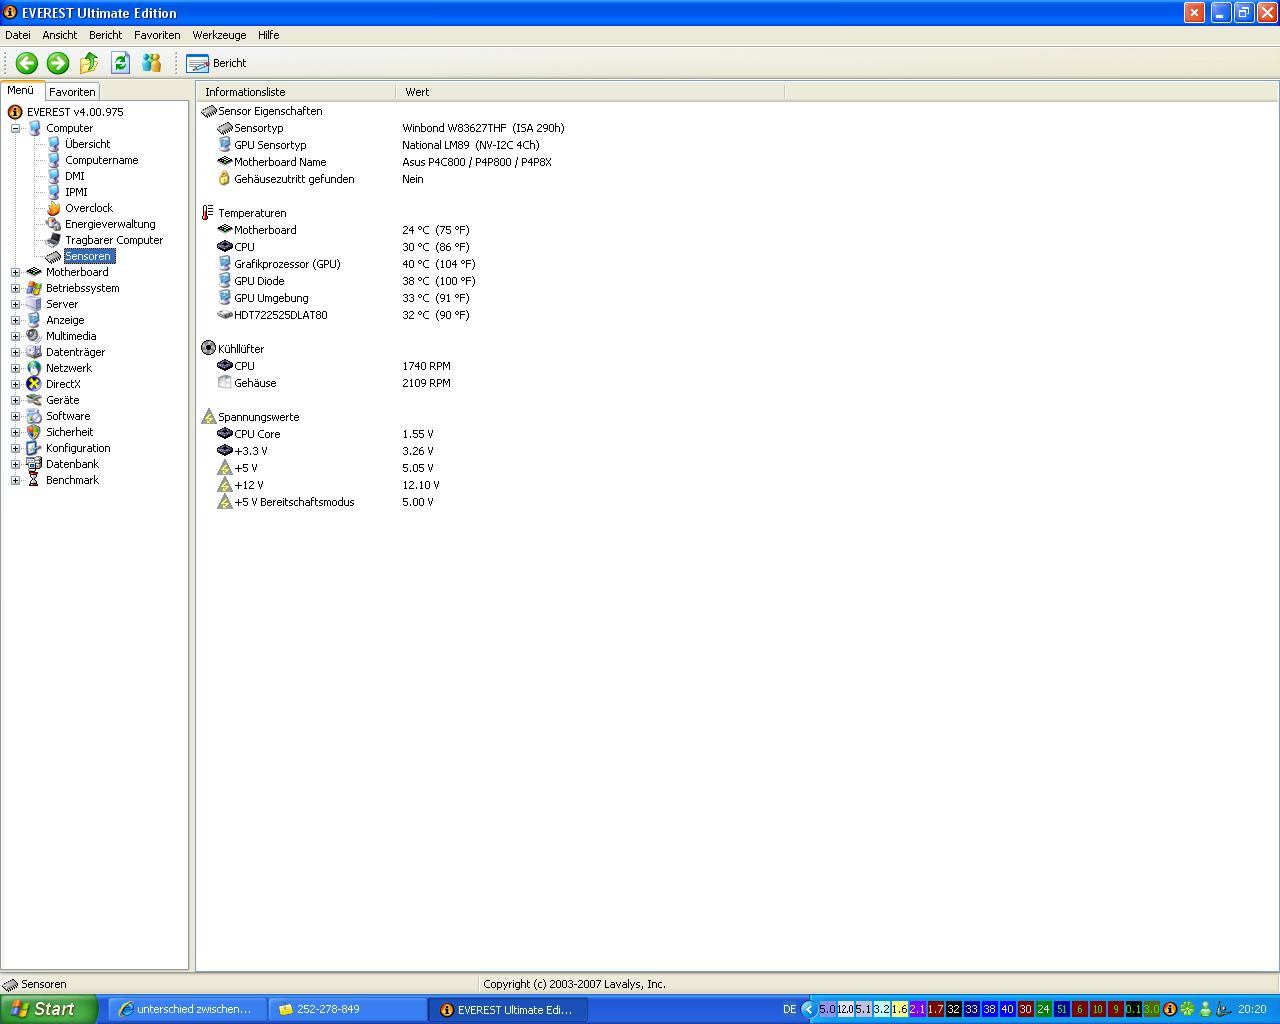Select the GPU Sensortyp row
Screen dimensions: 1280x1024
pos(378,145)
